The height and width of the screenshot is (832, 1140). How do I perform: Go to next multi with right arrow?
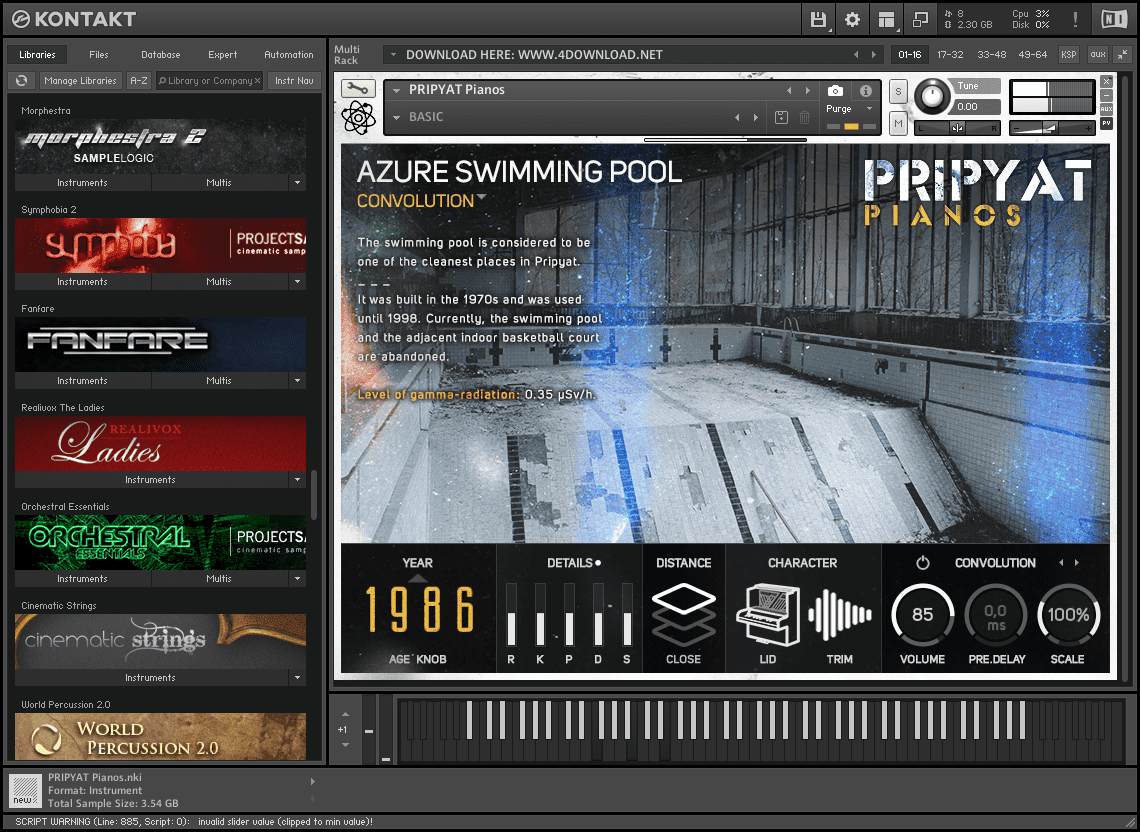click(x=873, y=55)
